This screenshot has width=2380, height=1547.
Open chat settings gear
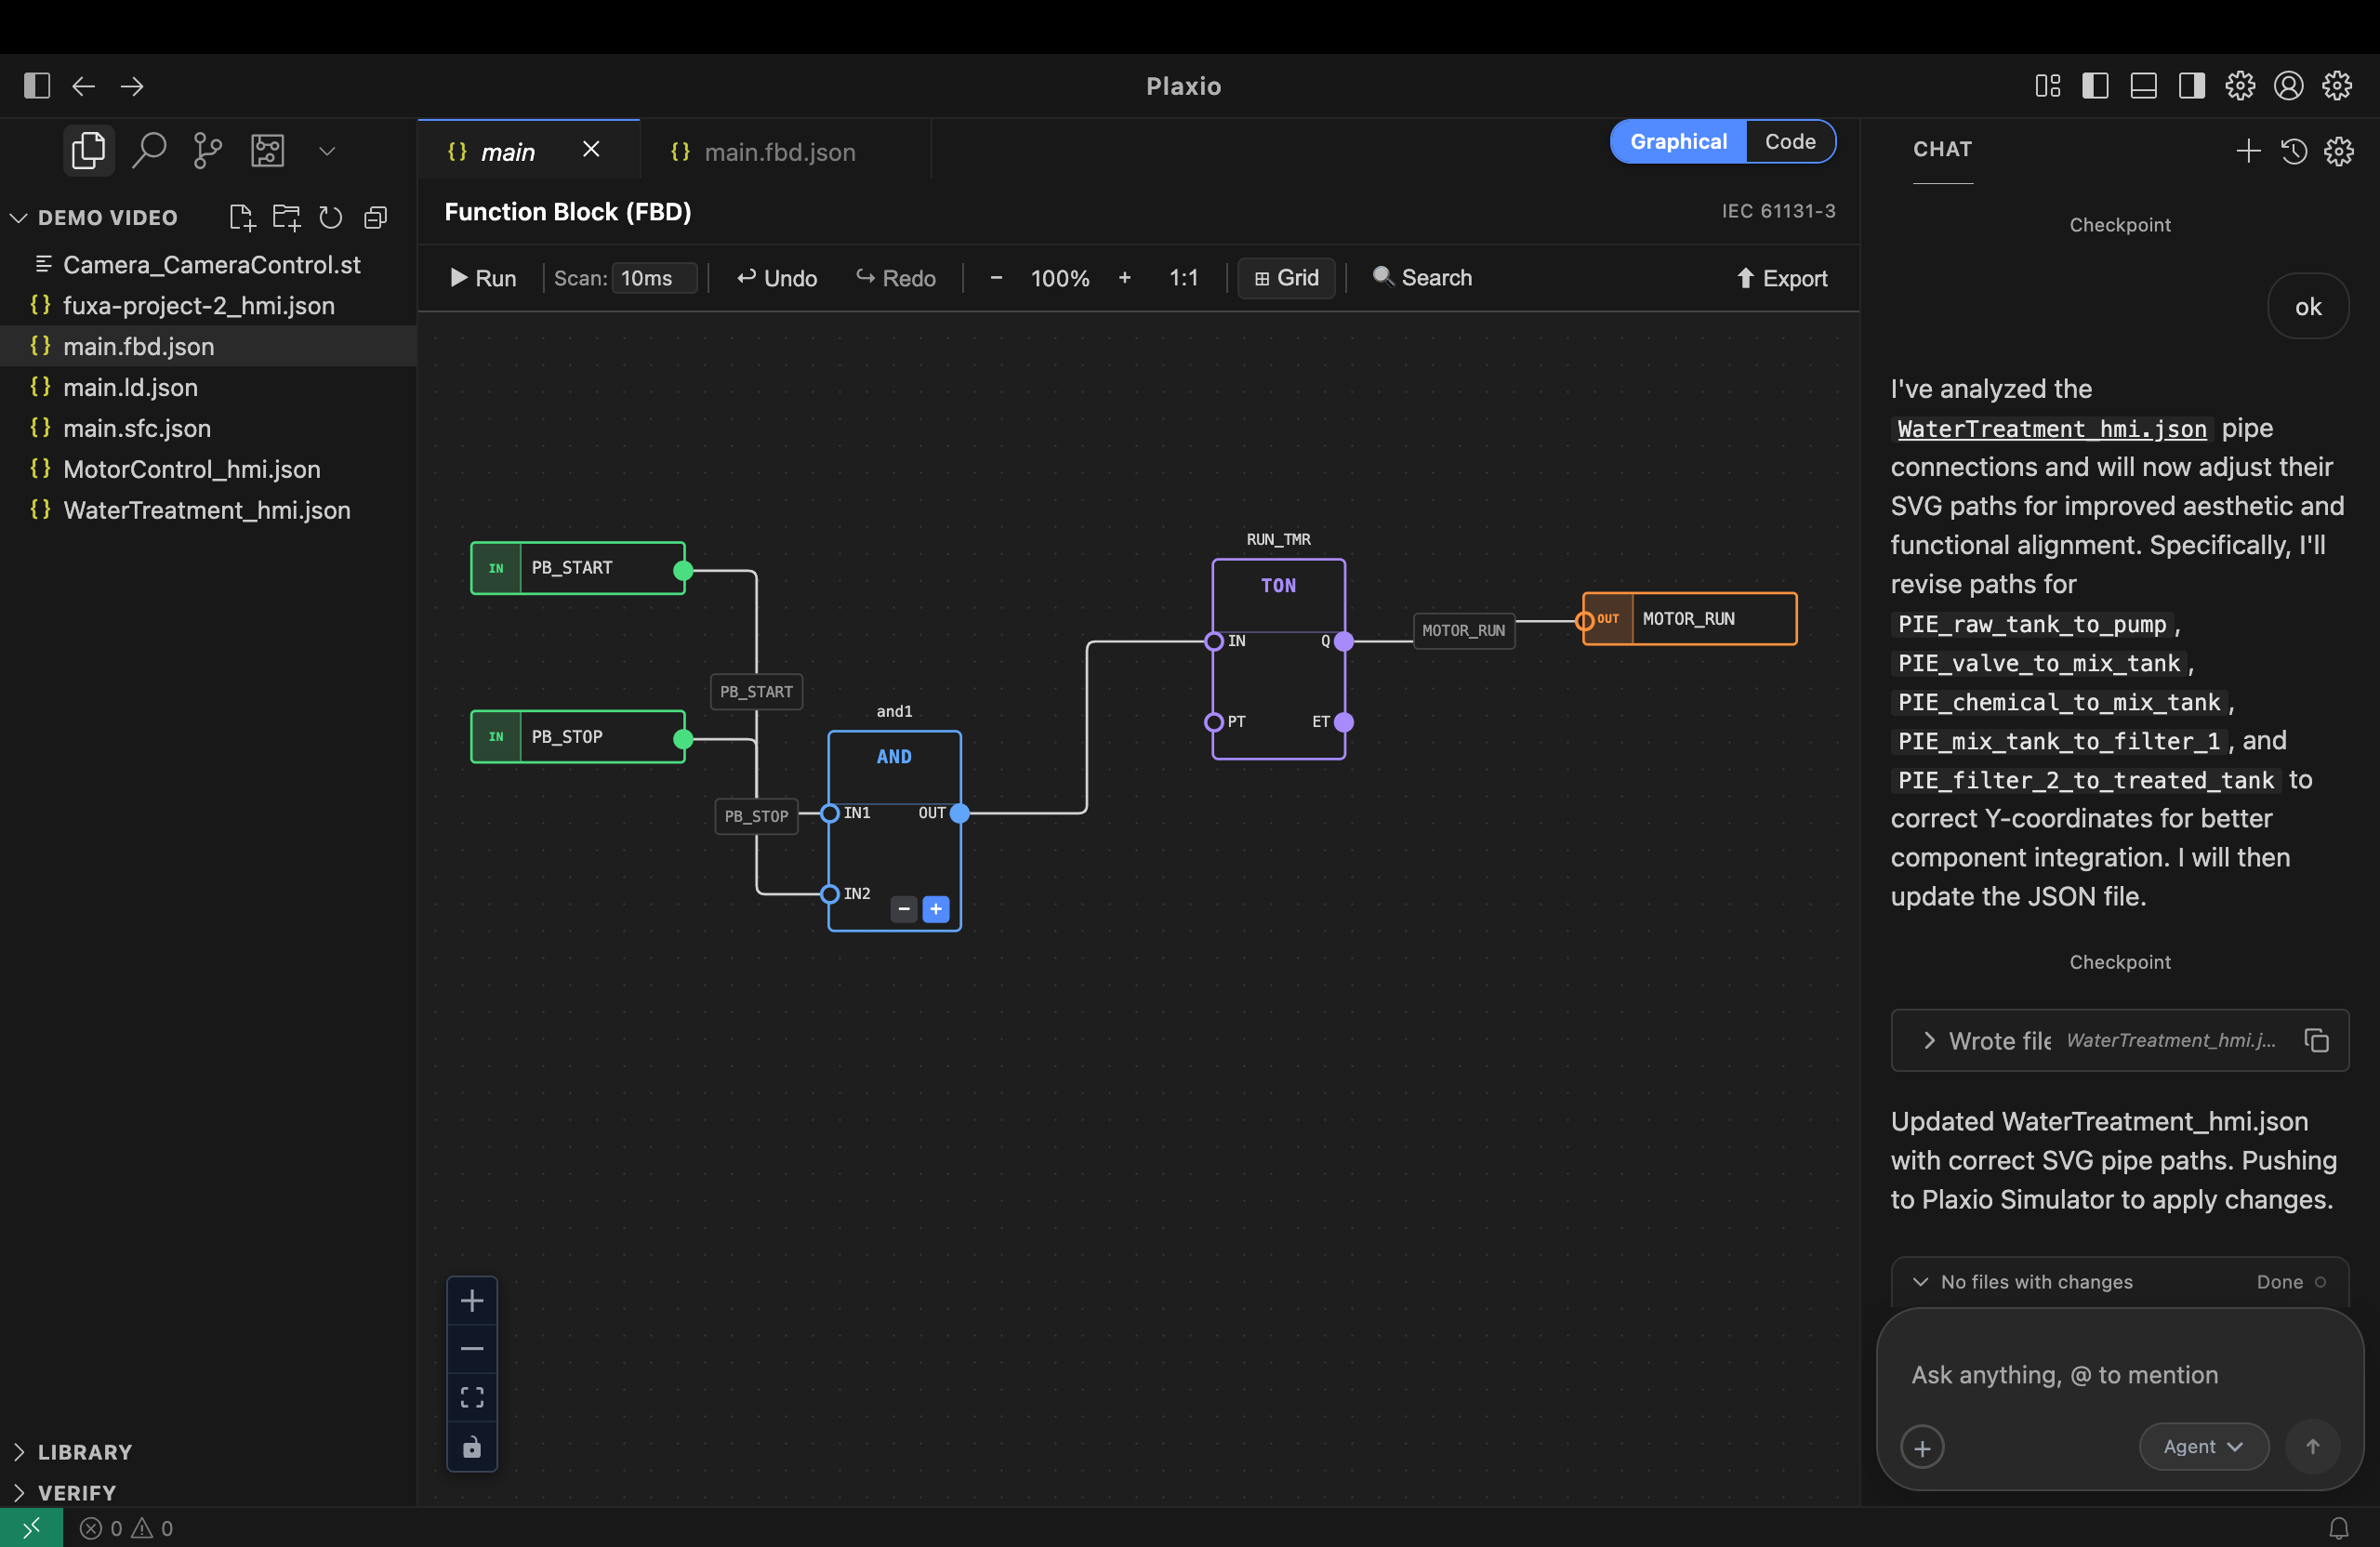click(2338, 151)
